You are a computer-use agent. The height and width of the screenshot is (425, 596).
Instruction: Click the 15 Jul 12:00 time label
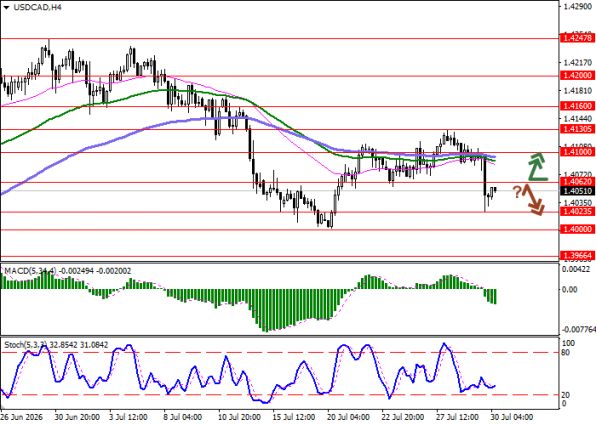(293, 417)
